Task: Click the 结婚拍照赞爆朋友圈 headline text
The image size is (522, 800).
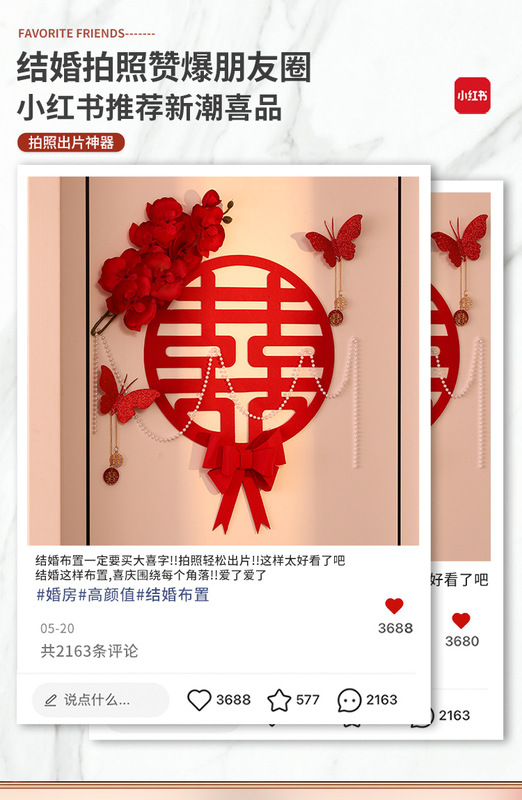Action: coord(164,67)
